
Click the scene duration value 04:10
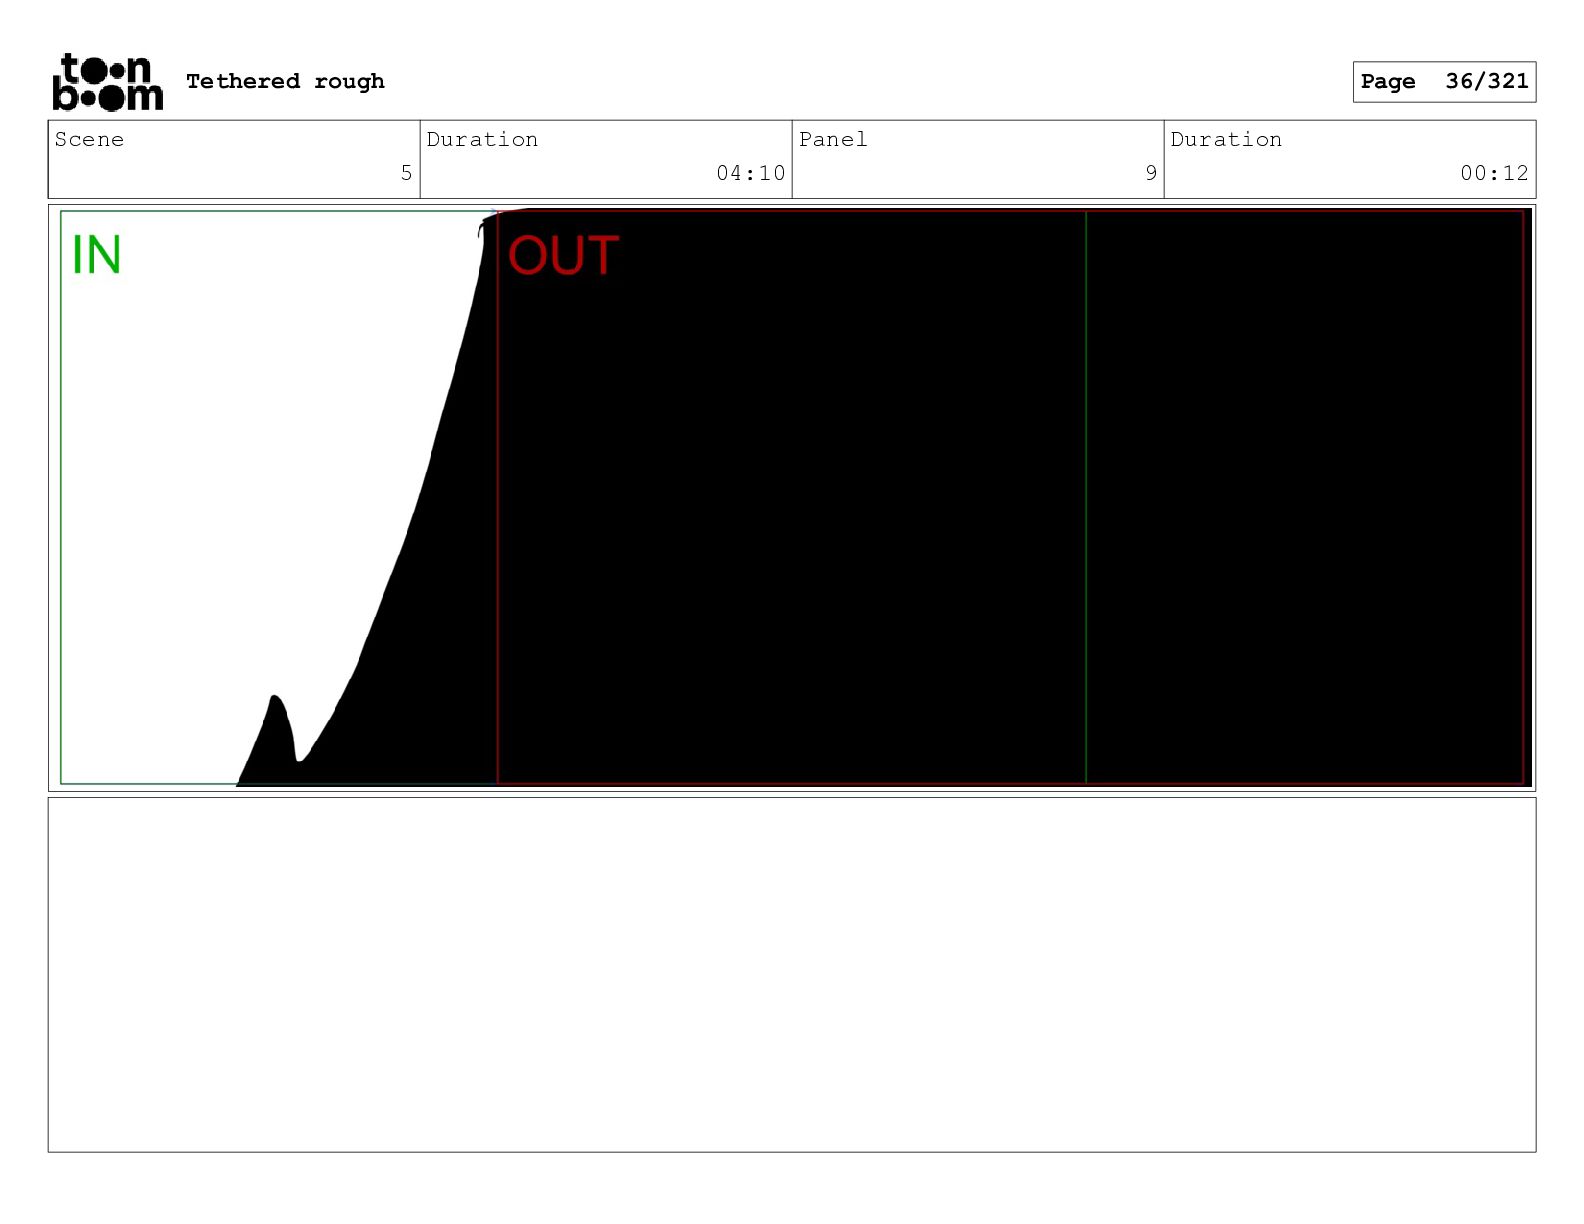(x=750, y=173)
